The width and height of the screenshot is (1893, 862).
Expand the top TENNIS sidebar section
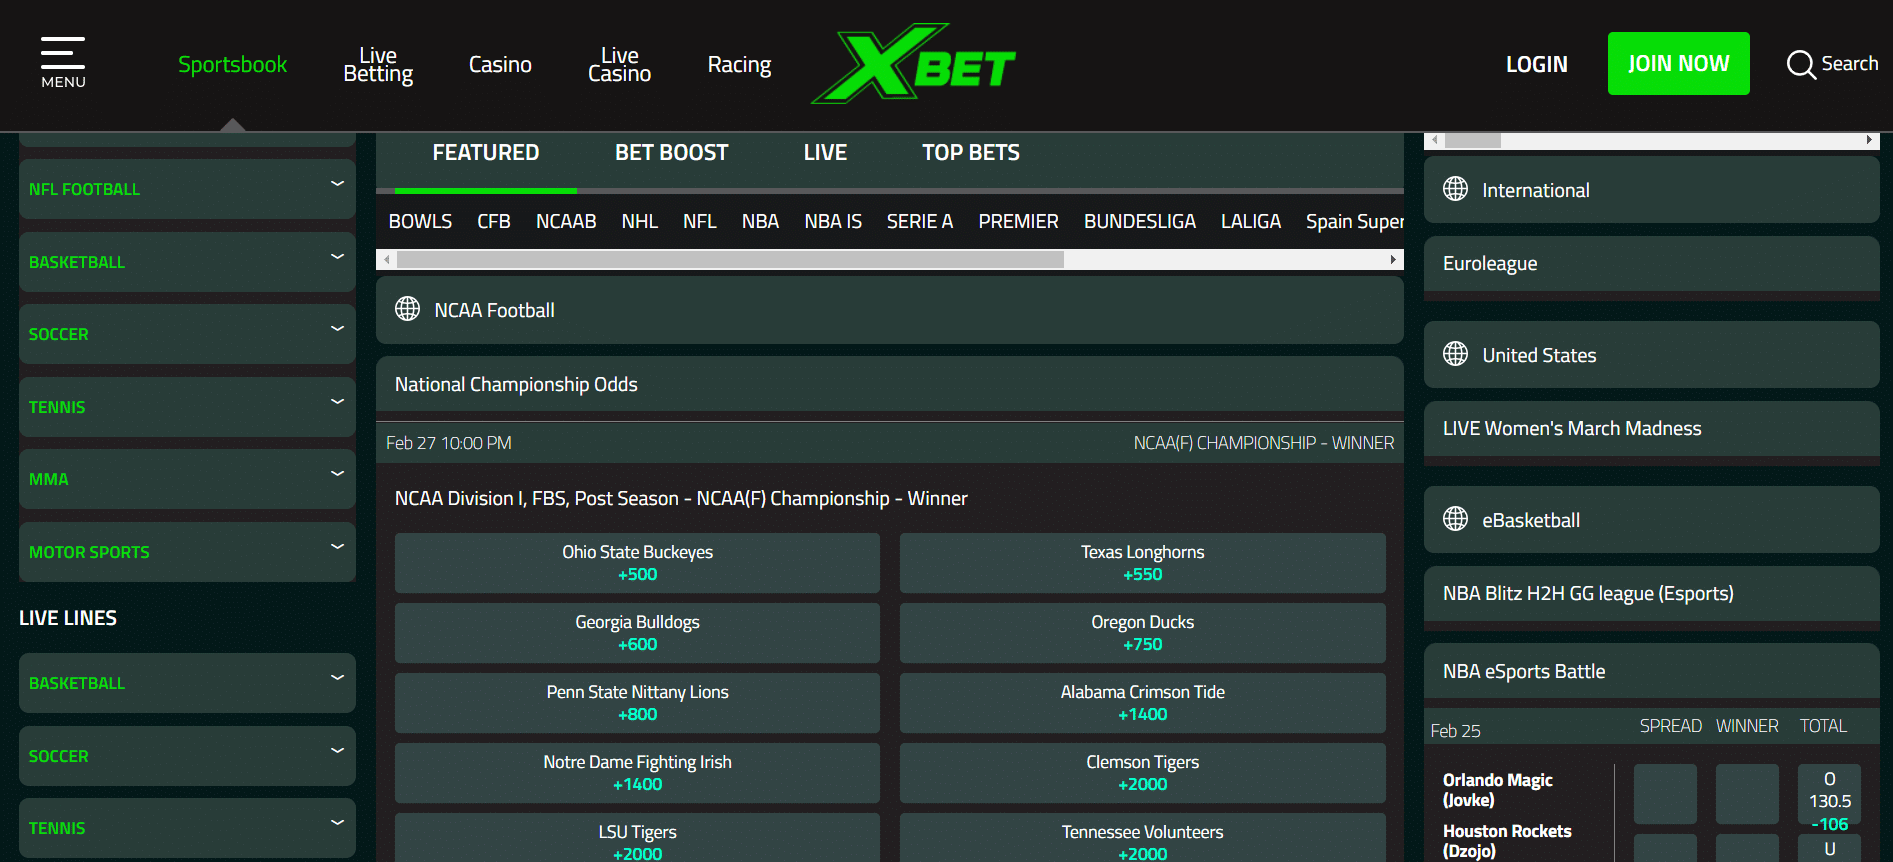[187, 407]
